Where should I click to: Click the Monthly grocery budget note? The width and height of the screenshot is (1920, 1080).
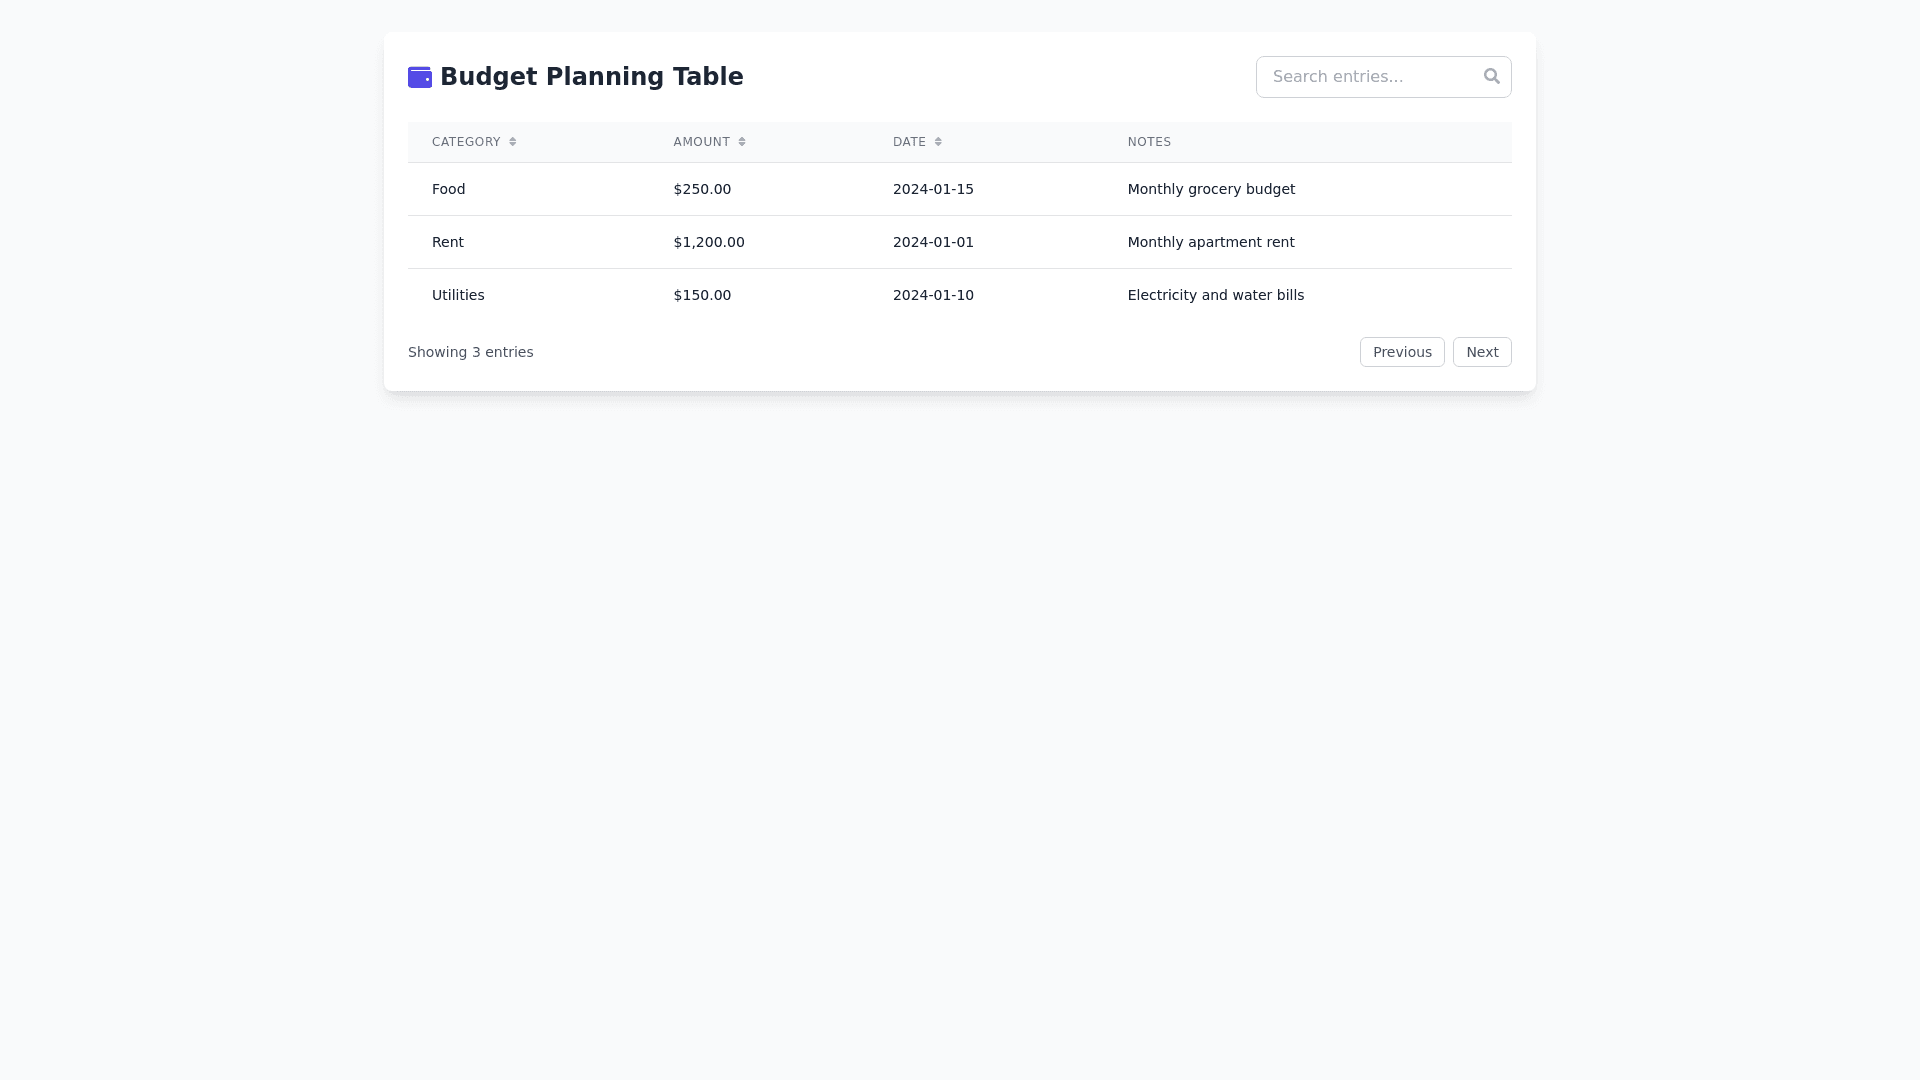tap(1210, 189)
